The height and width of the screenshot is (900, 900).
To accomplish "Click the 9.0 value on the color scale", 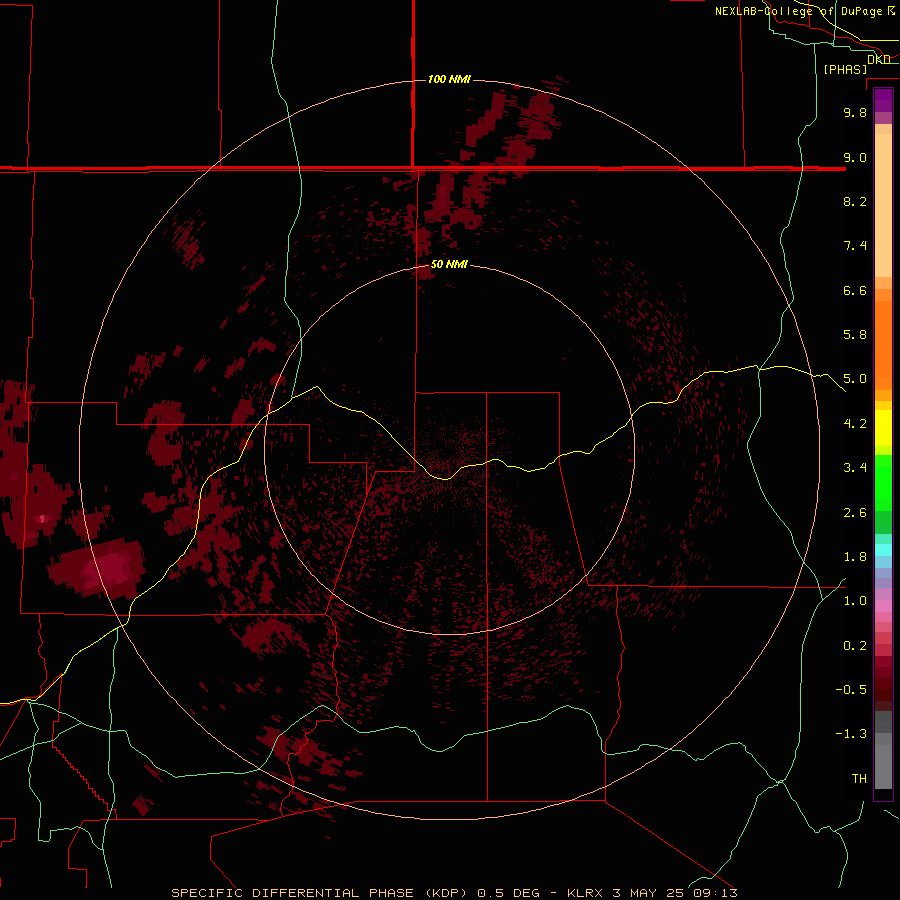I will tap(855, 157).
